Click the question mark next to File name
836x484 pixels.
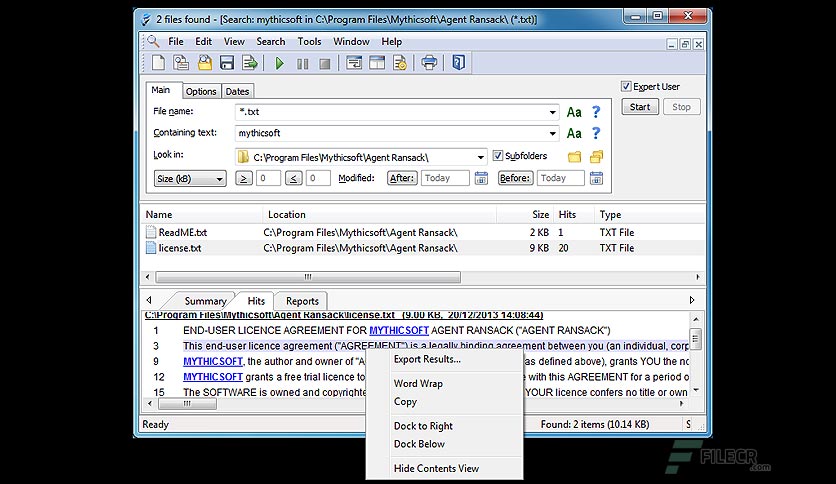click(x=596, y=112)
